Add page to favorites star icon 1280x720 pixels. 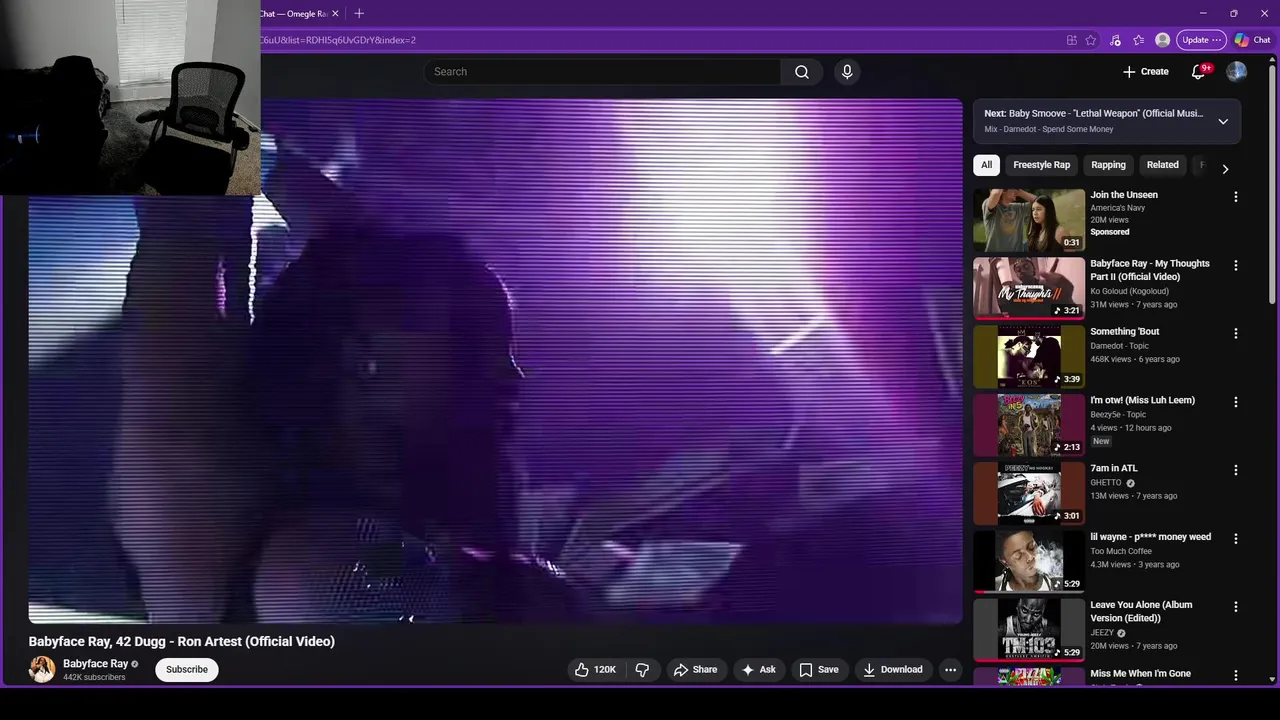[1091, 40]
